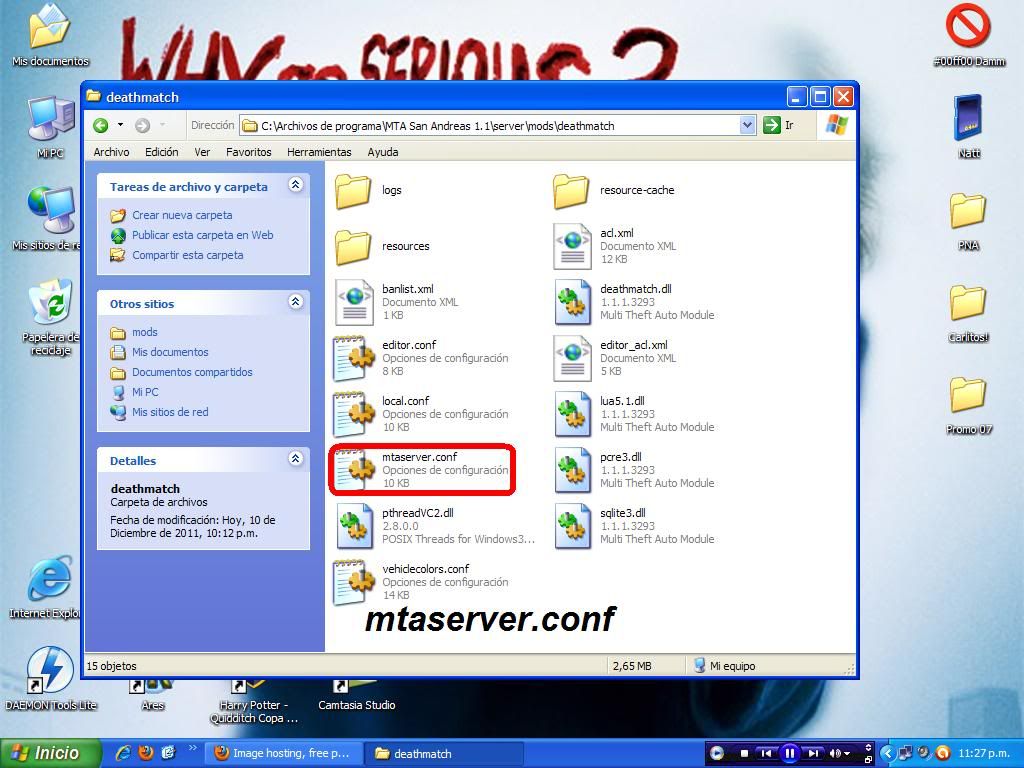Image resolution: width=1024 pixels, height=768 pixels.
Task: Click Publicar esta carpeta en Web
Action: pos(202,235)
